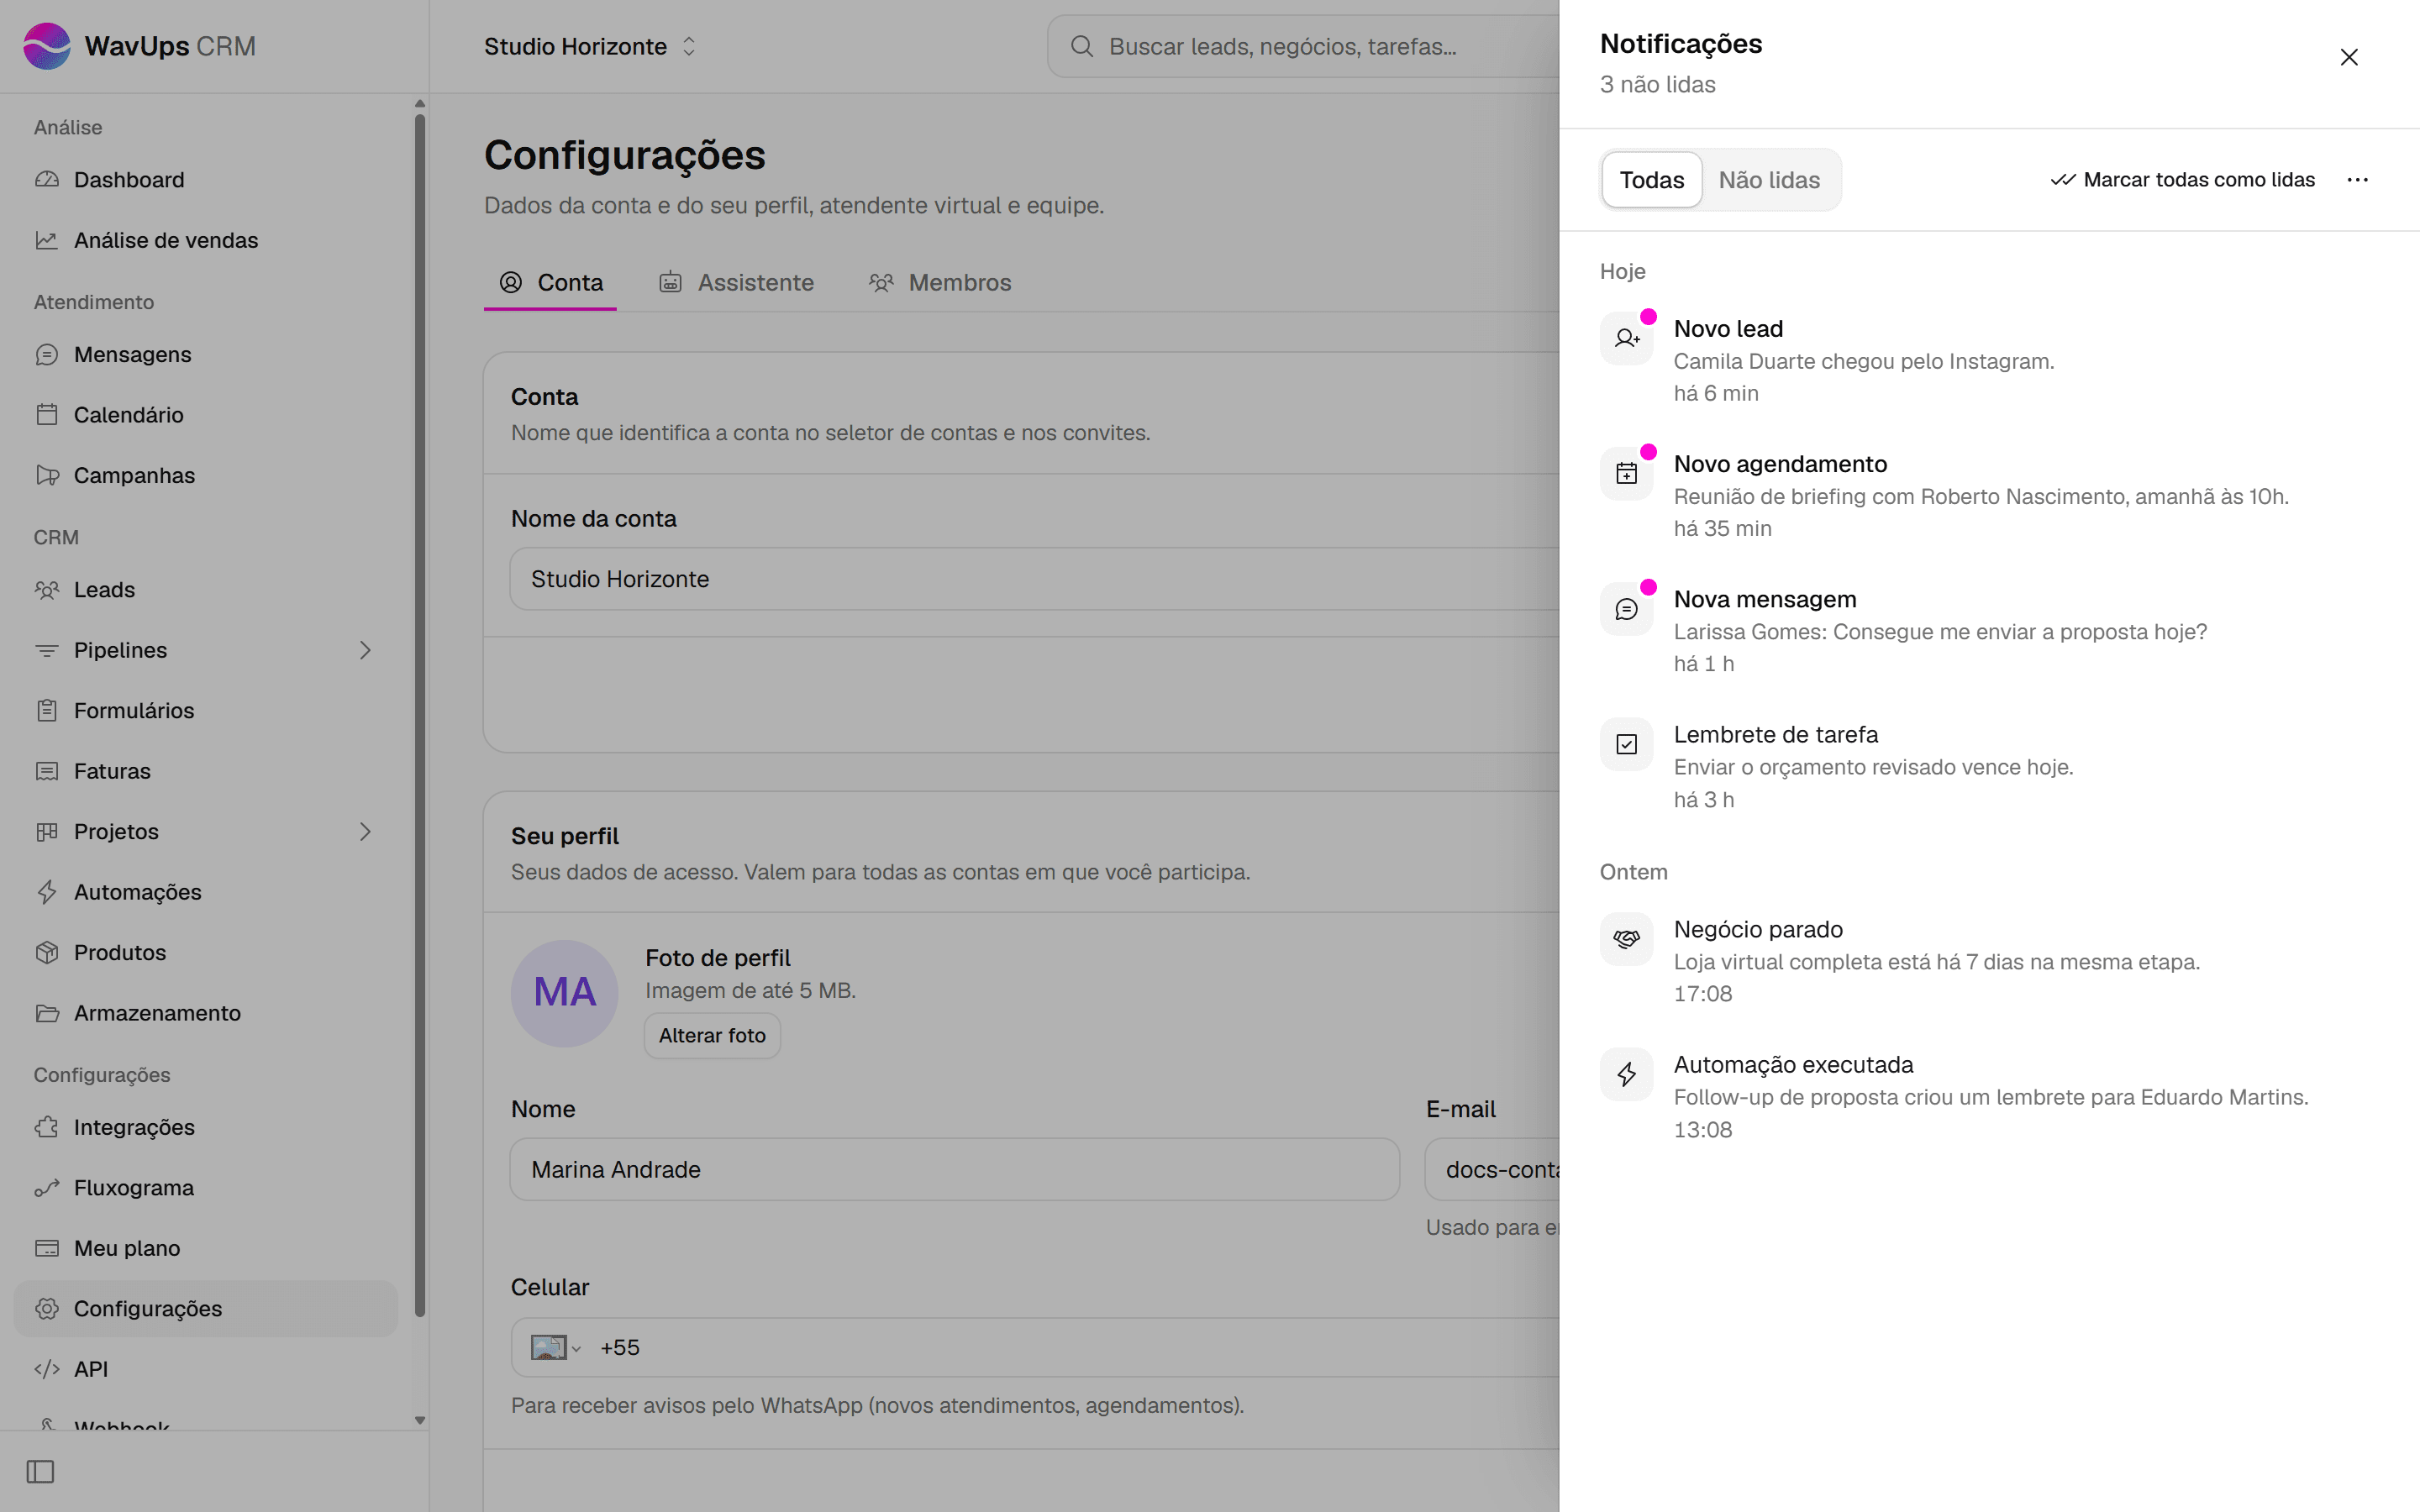Open Formulários from the sidebar

click(x=206, y=711)
